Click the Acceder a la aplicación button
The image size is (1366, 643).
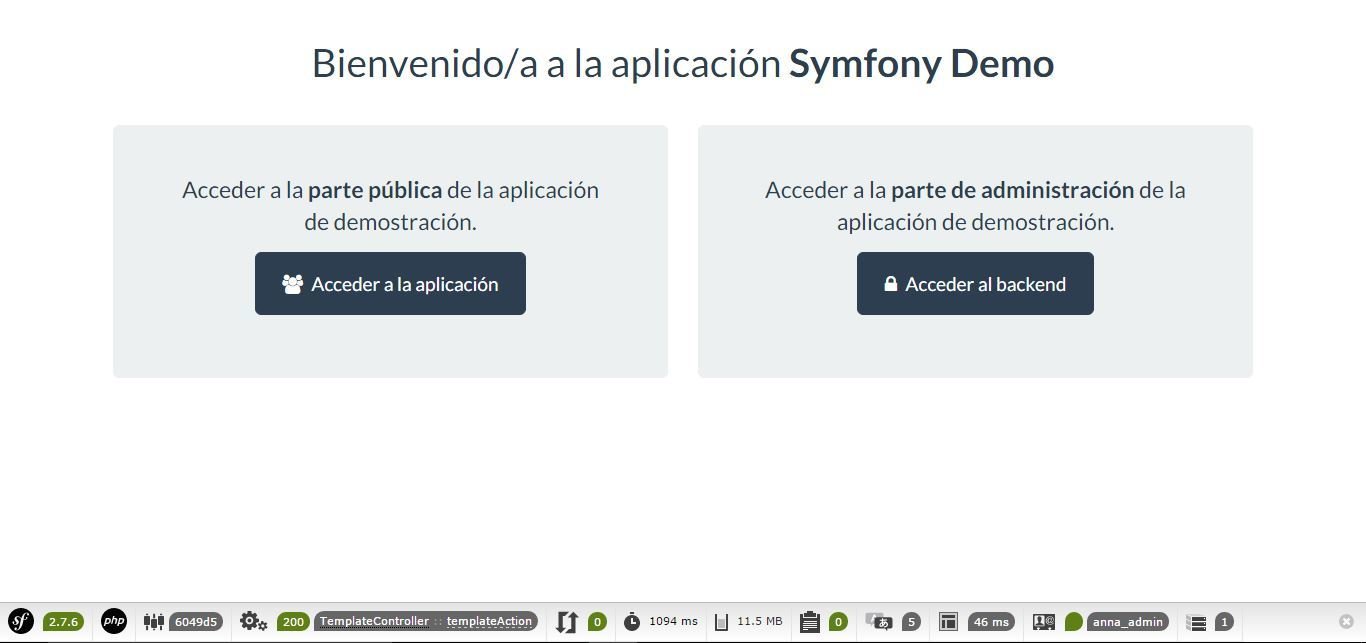click(x=390, y=283)
